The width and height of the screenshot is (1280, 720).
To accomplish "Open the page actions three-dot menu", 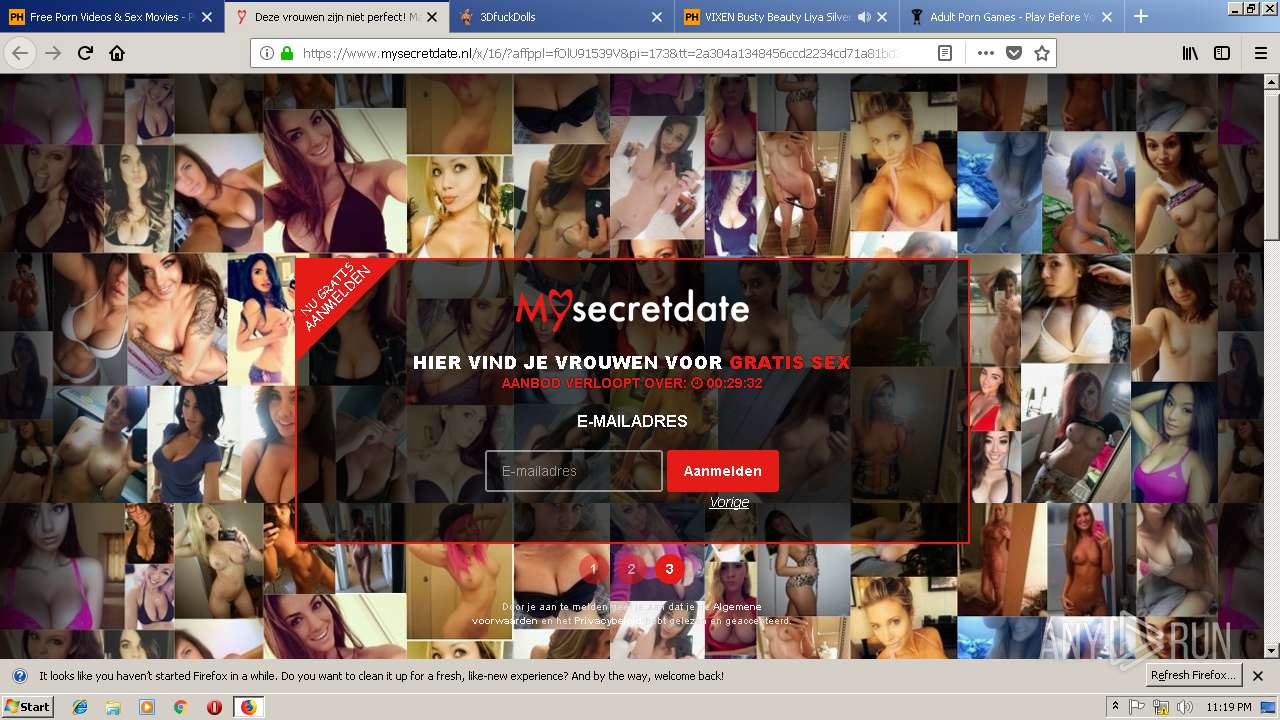I will [x=985, y=53].
